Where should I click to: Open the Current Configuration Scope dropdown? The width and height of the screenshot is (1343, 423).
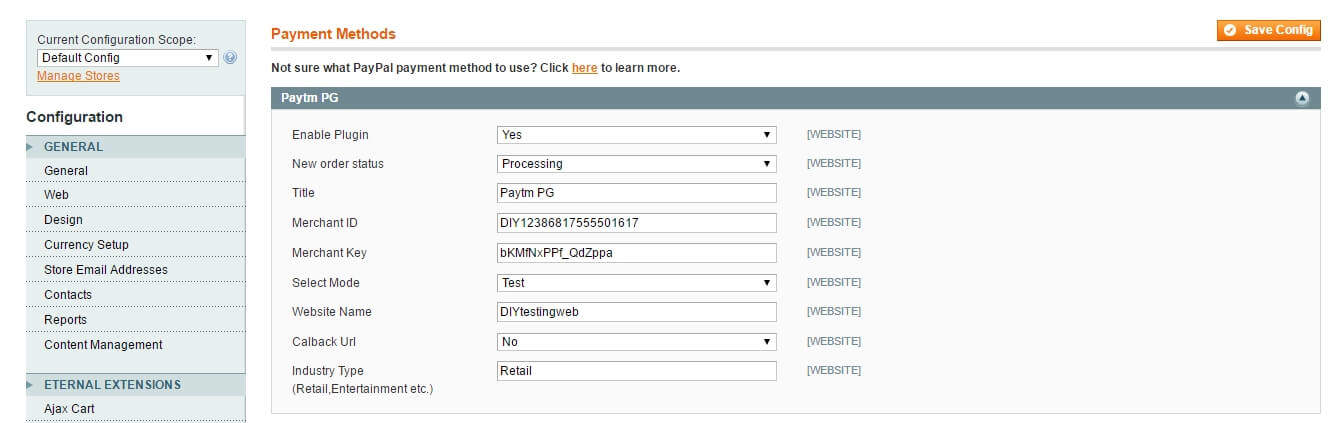click(x=127, y=58)
